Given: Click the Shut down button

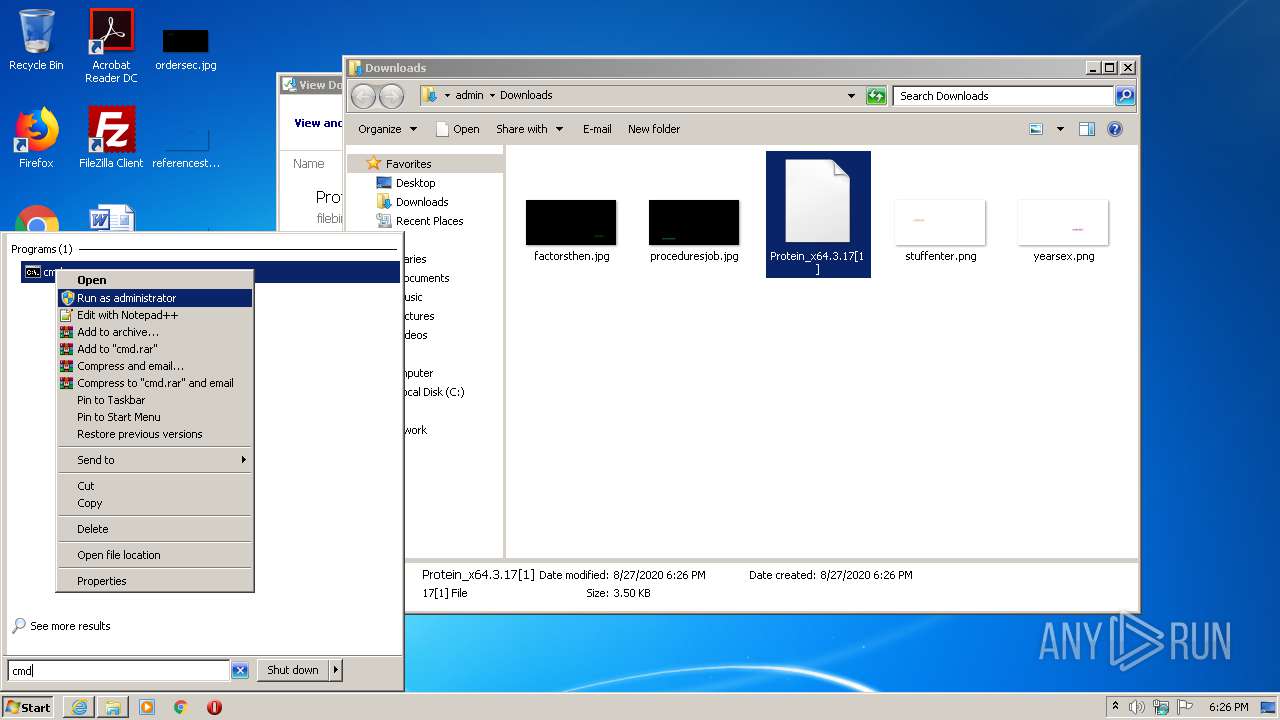Looking at the screenshot, I should 293,670.
